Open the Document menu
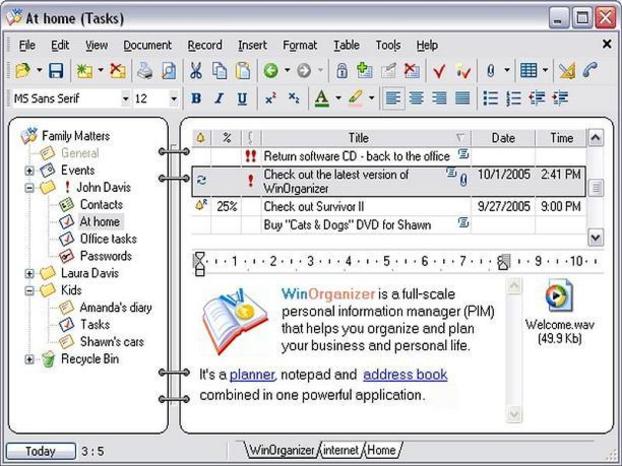Image resolution: width=622 pixels, height=466 pixels. 147,45
